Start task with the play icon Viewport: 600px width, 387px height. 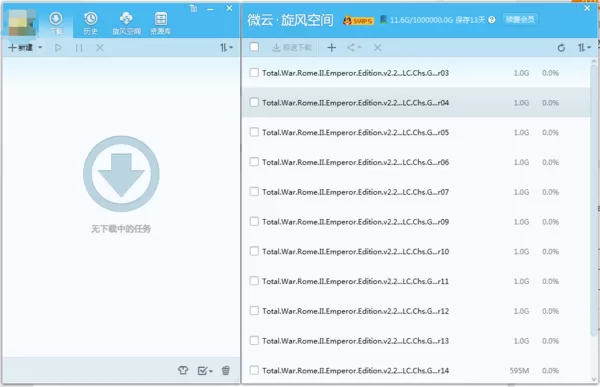click(58, 48)
